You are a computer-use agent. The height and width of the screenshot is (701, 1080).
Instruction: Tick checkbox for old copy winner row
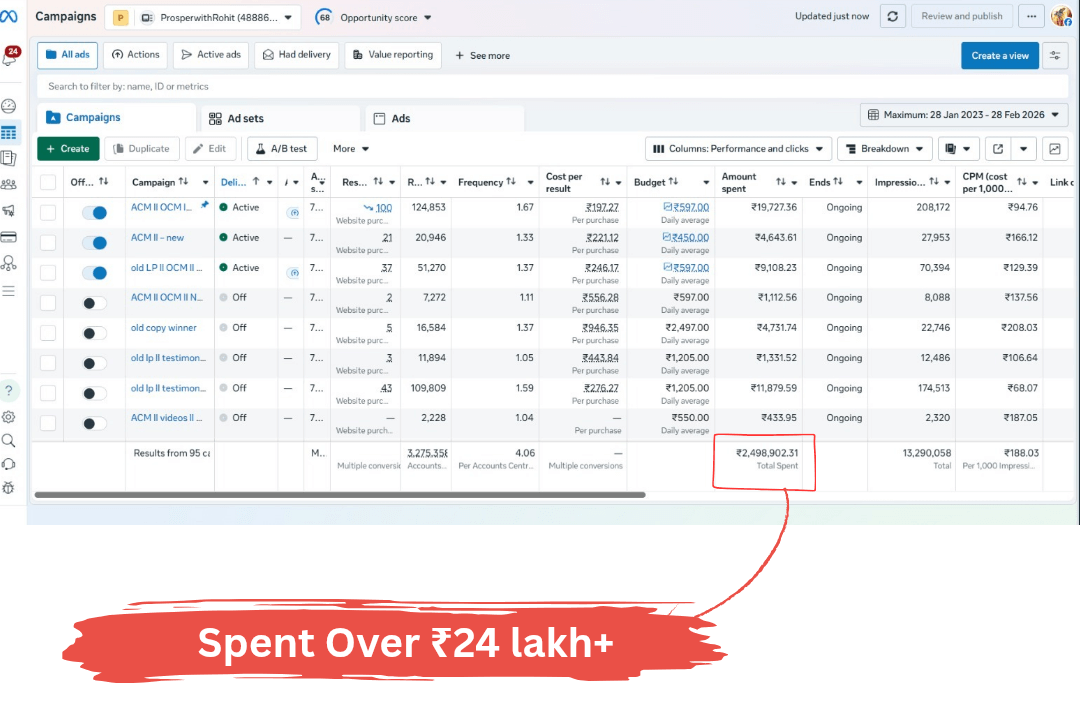click(x=48, y=333)
